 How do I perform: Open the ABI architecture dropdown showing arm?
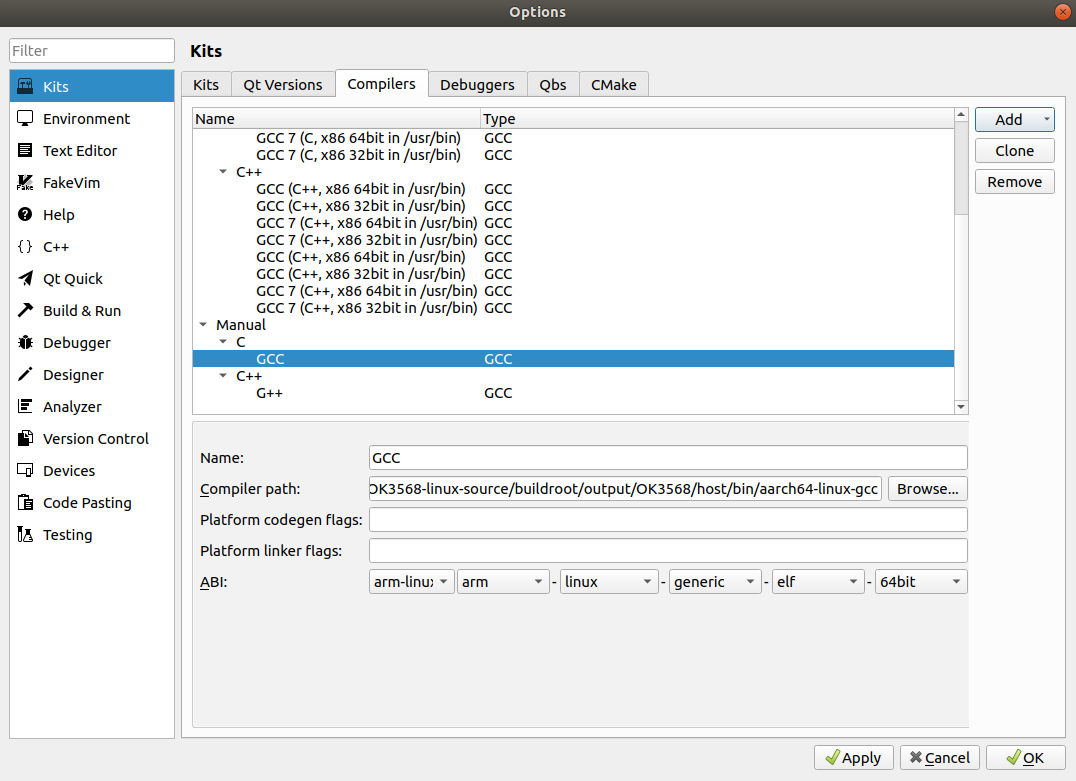point(503,582)
